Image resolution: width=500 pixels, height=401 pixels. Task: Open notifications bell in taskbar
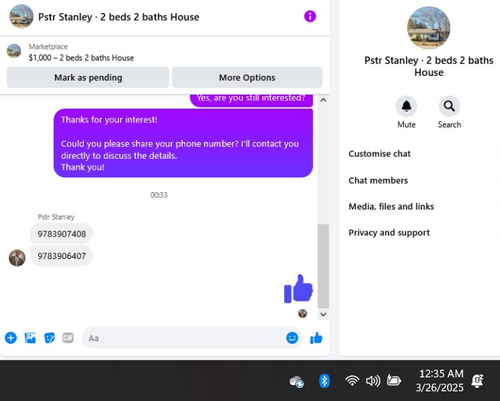click(477, 381)
